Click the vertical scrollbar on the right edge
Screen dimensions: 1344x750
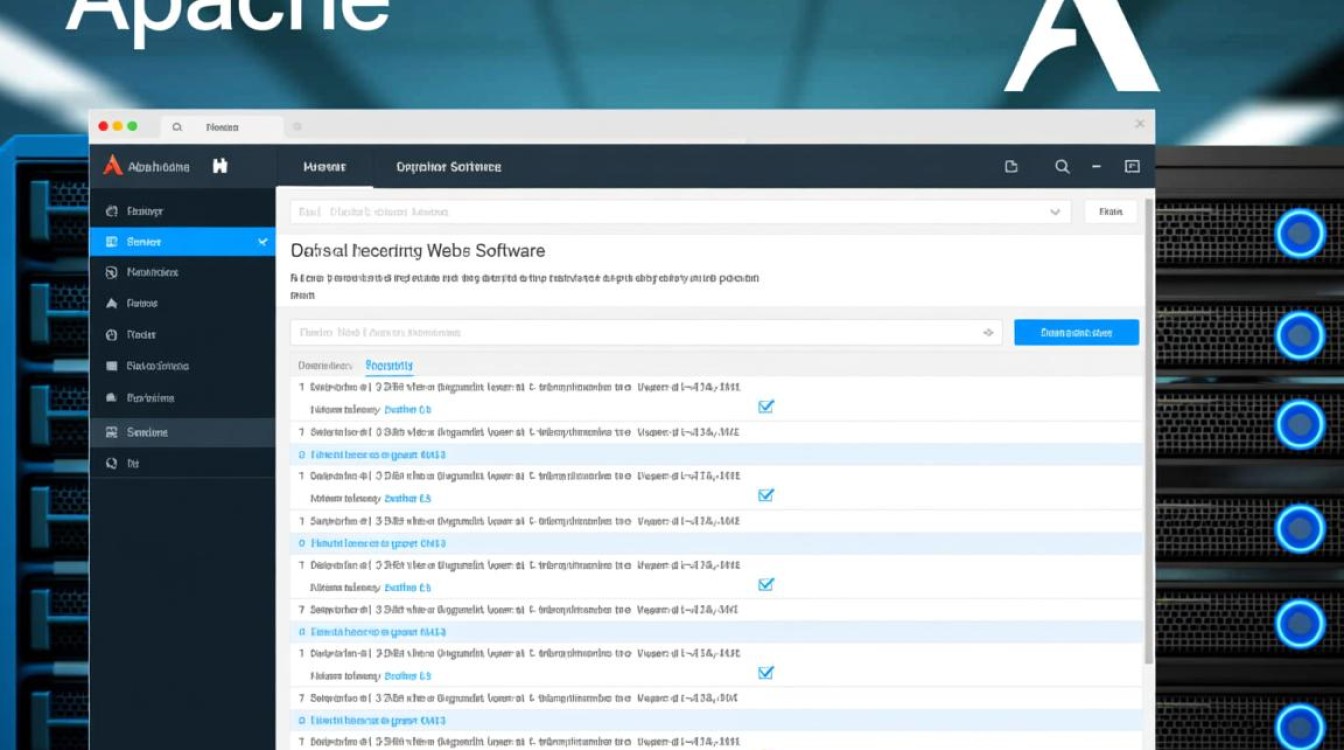[x=1149, y=430]
